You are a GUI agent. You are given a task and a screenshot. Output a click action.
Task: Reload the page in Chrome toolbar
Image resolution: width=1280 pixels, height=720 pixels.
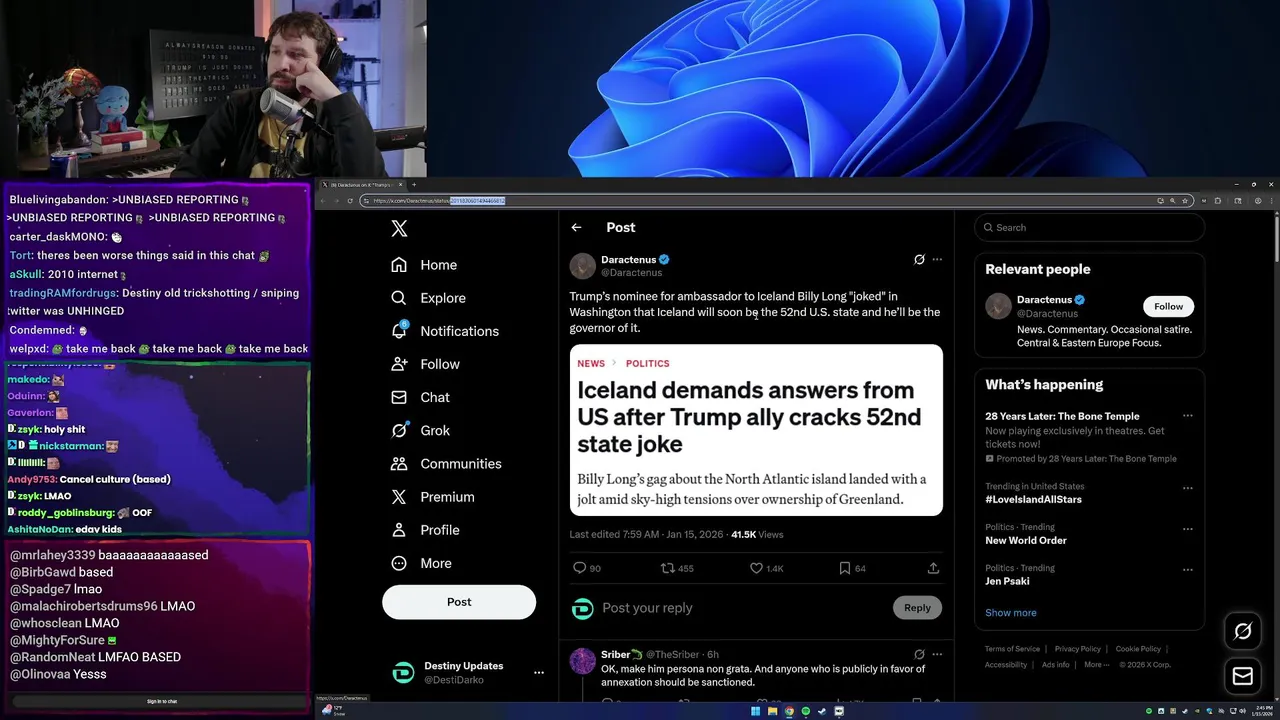click(350, 201)
